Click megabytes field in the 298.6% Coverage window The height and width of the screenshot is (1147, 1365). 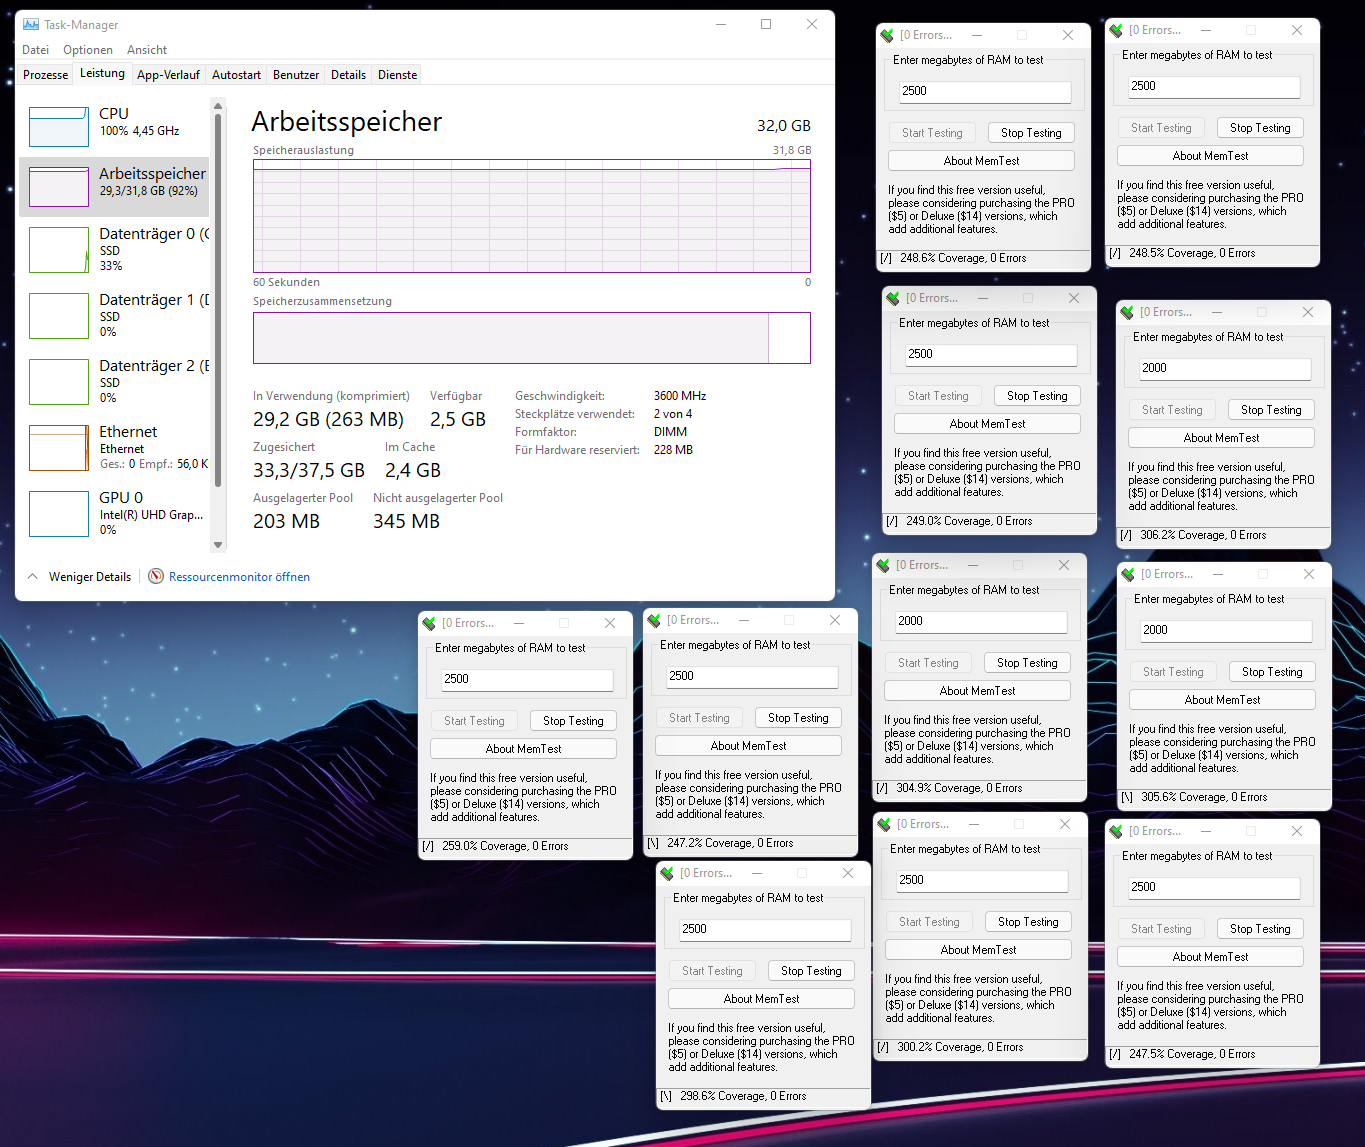click(x=764, y=929)
